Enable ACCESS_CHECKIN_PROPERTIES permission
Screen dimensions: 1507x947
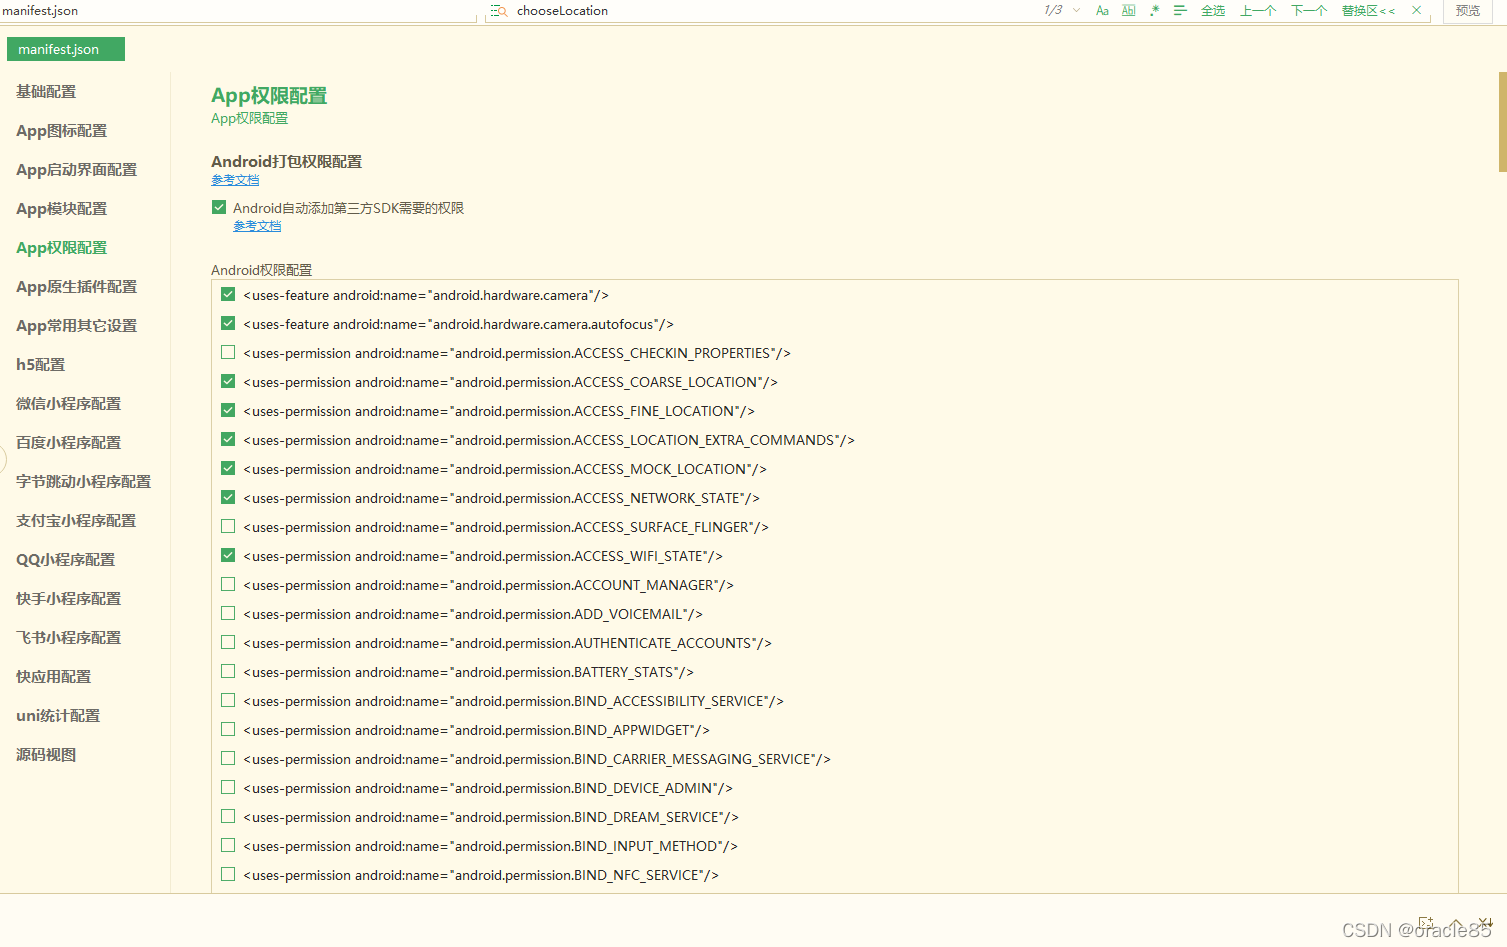click(228, 352)
